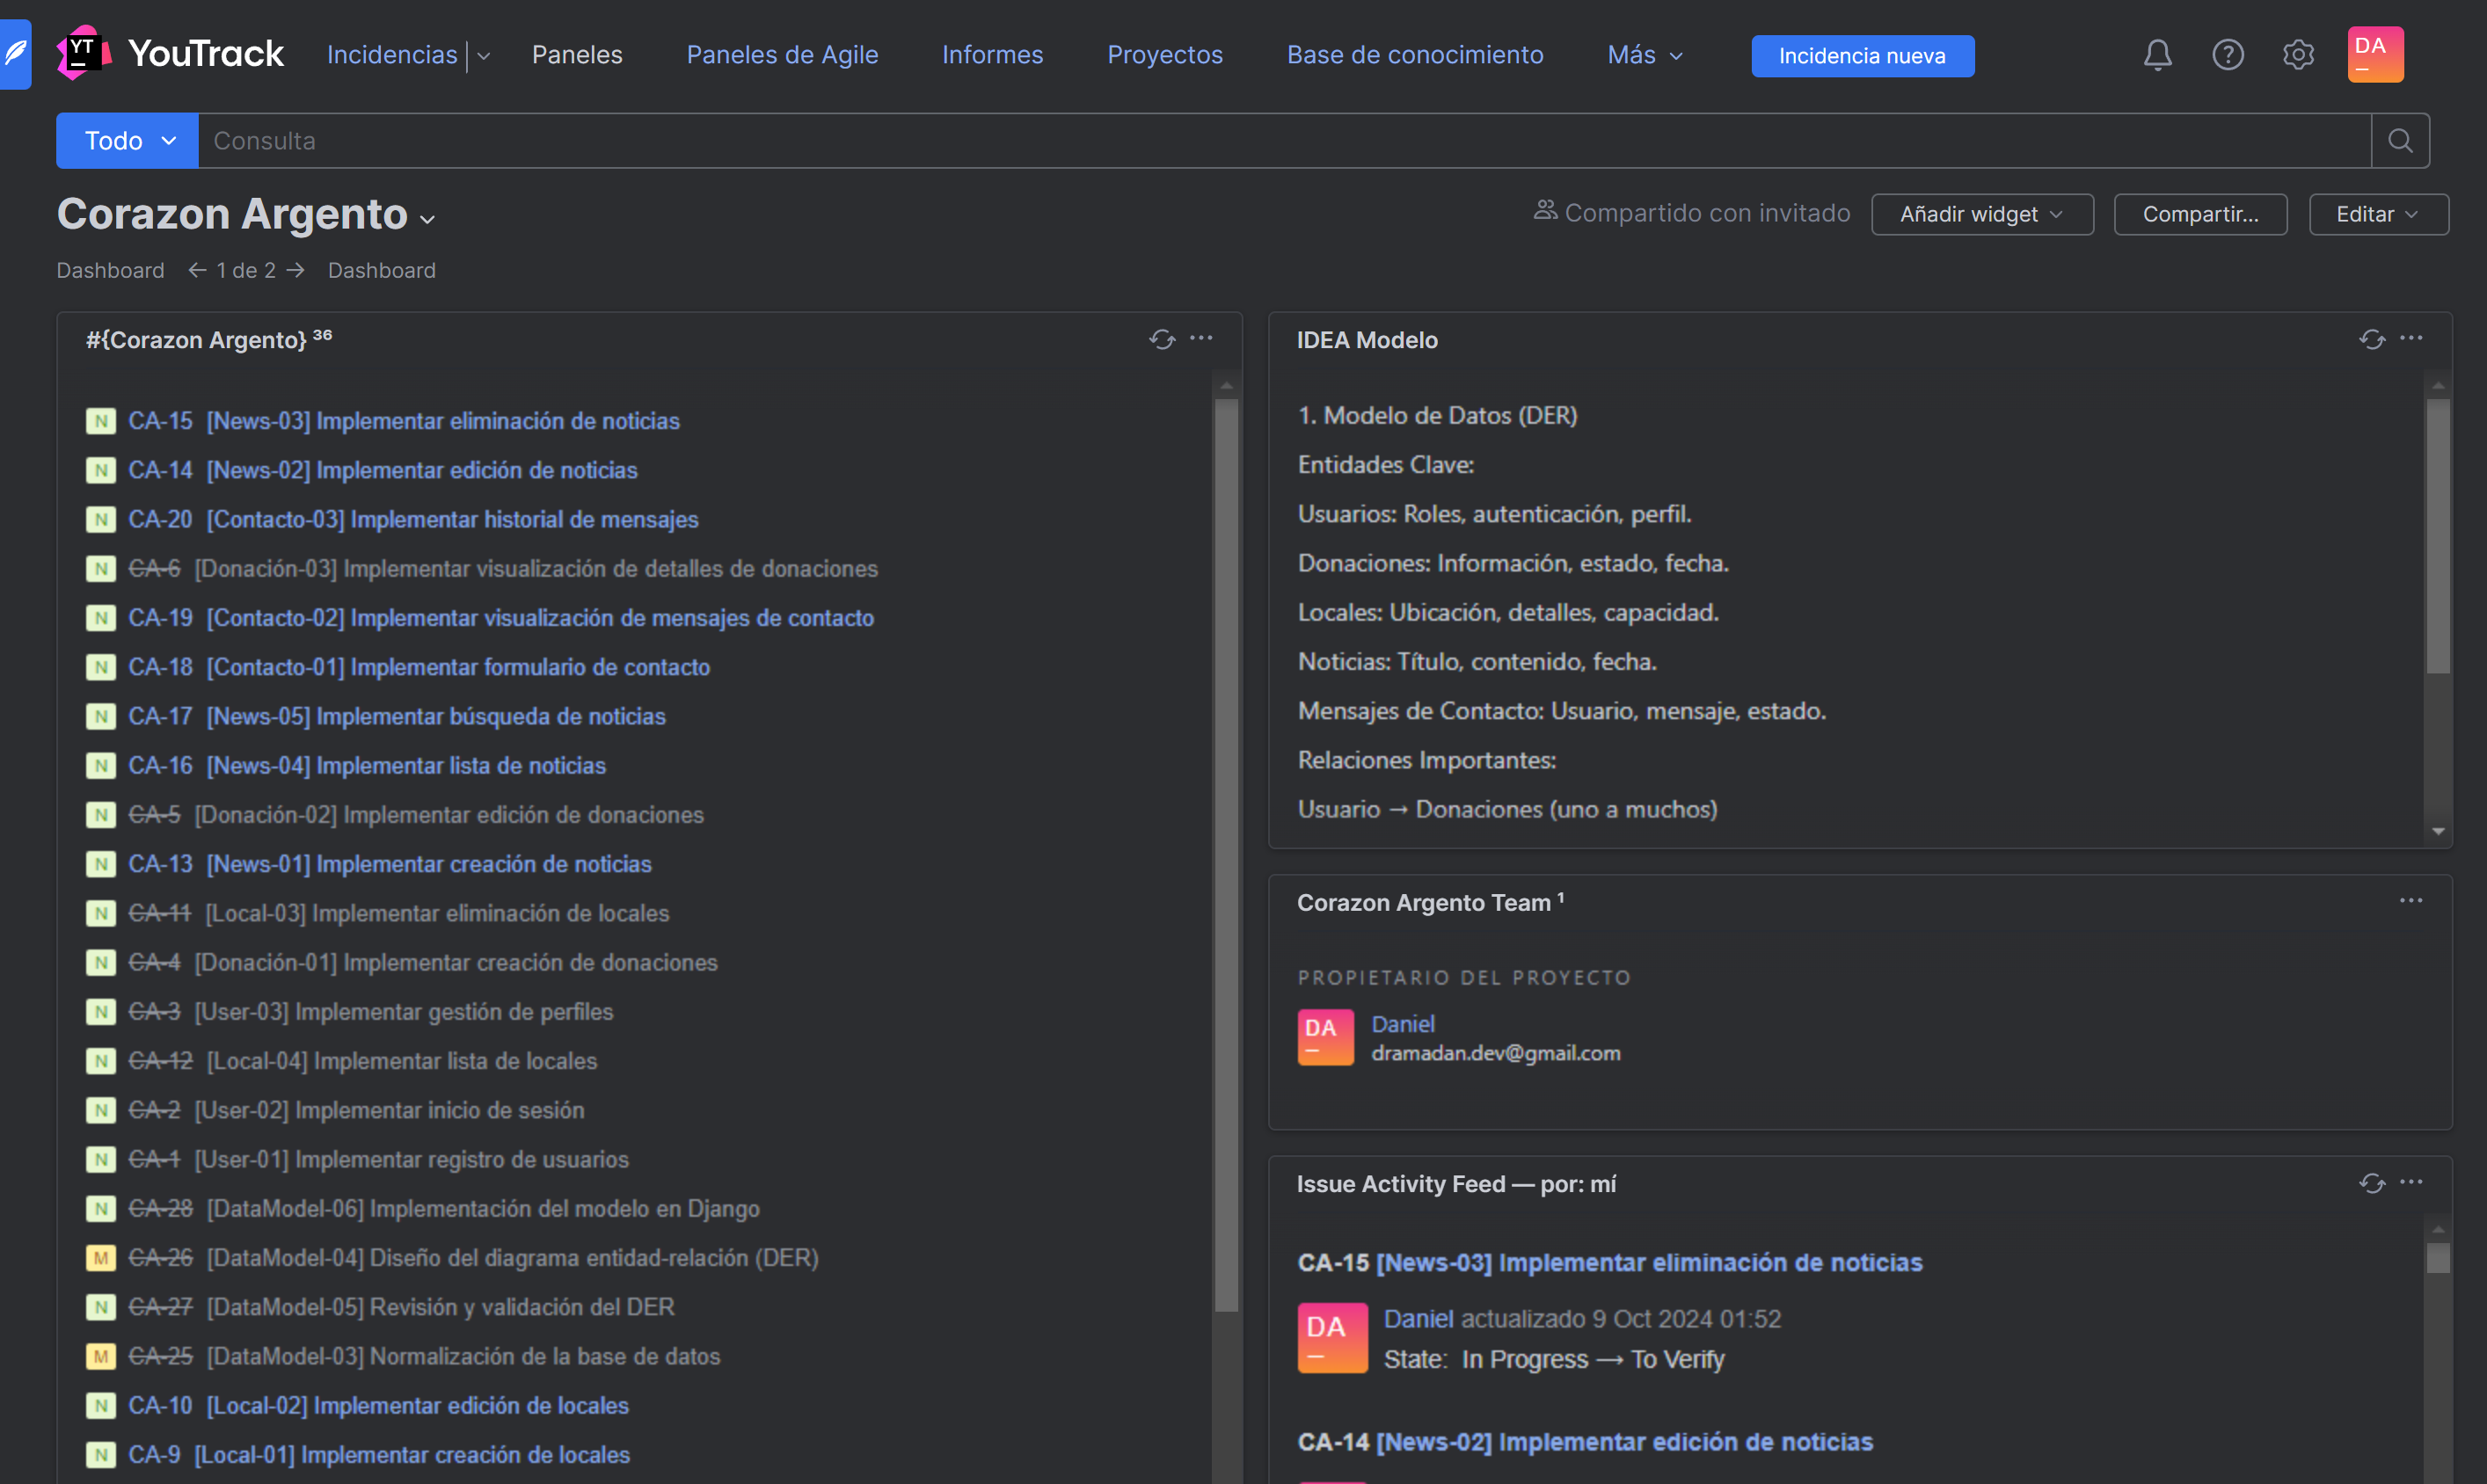
Task: Click the help question mark icon
Action: click(x=2227, y=55)
